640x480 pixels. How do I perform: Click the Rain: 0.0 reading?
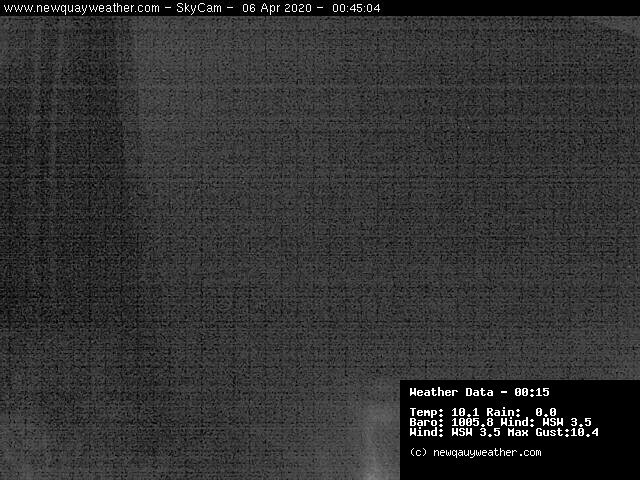[521, 412]
